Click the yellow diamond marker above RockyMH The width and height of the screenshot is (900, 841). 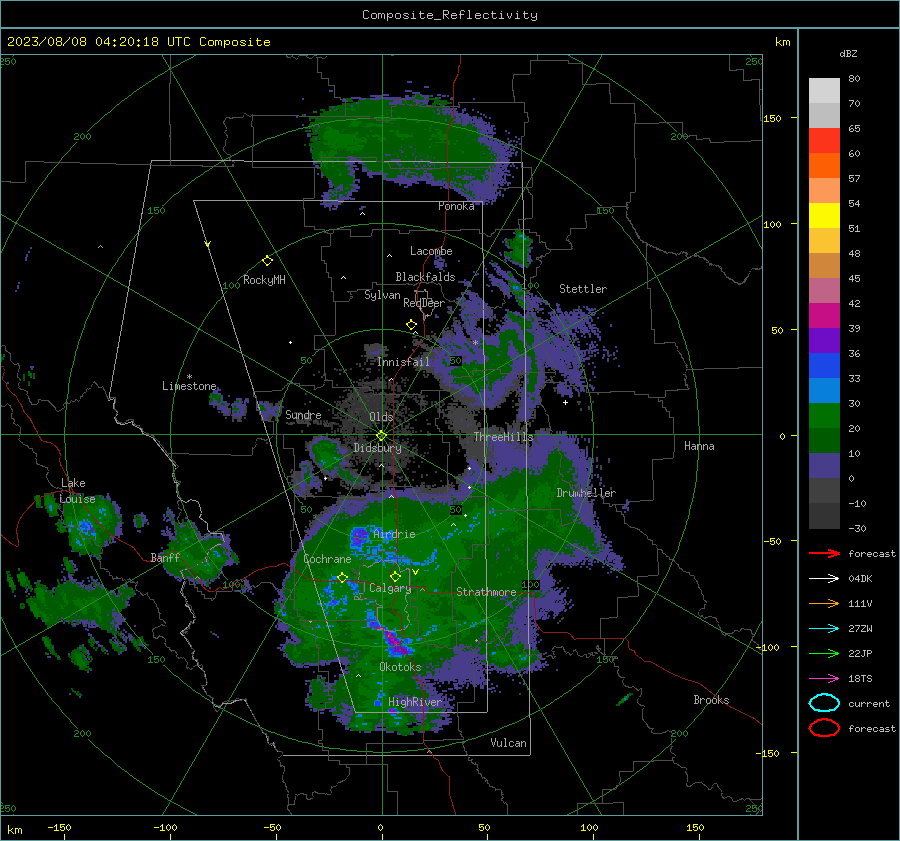267,261
